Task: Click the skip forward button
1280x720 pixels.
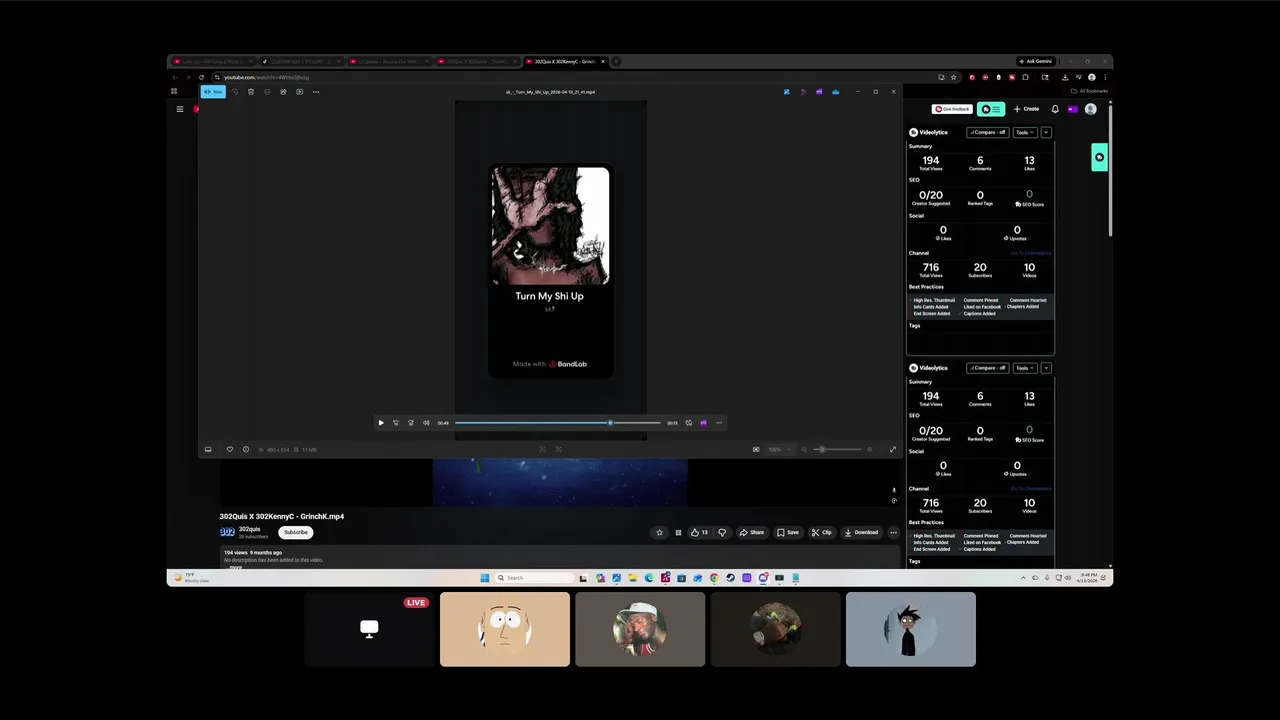Action: (x=410, y=423)
